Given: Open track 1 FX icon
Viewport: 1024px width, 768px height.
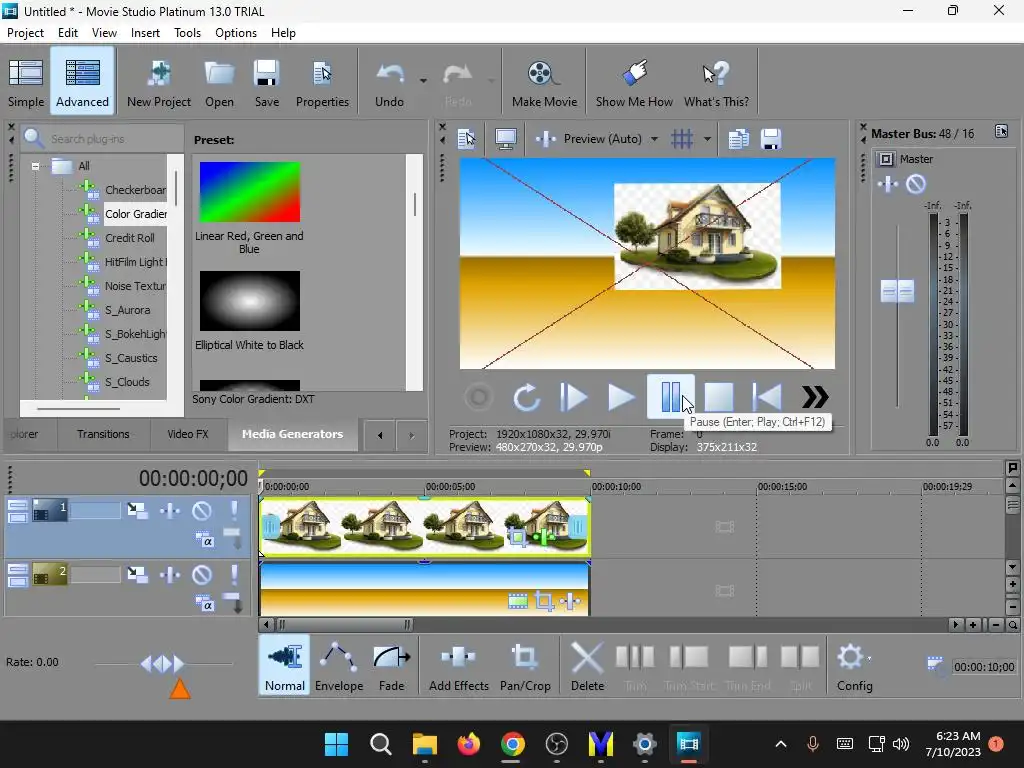Looking at the screenshot, I should (170, 510).
